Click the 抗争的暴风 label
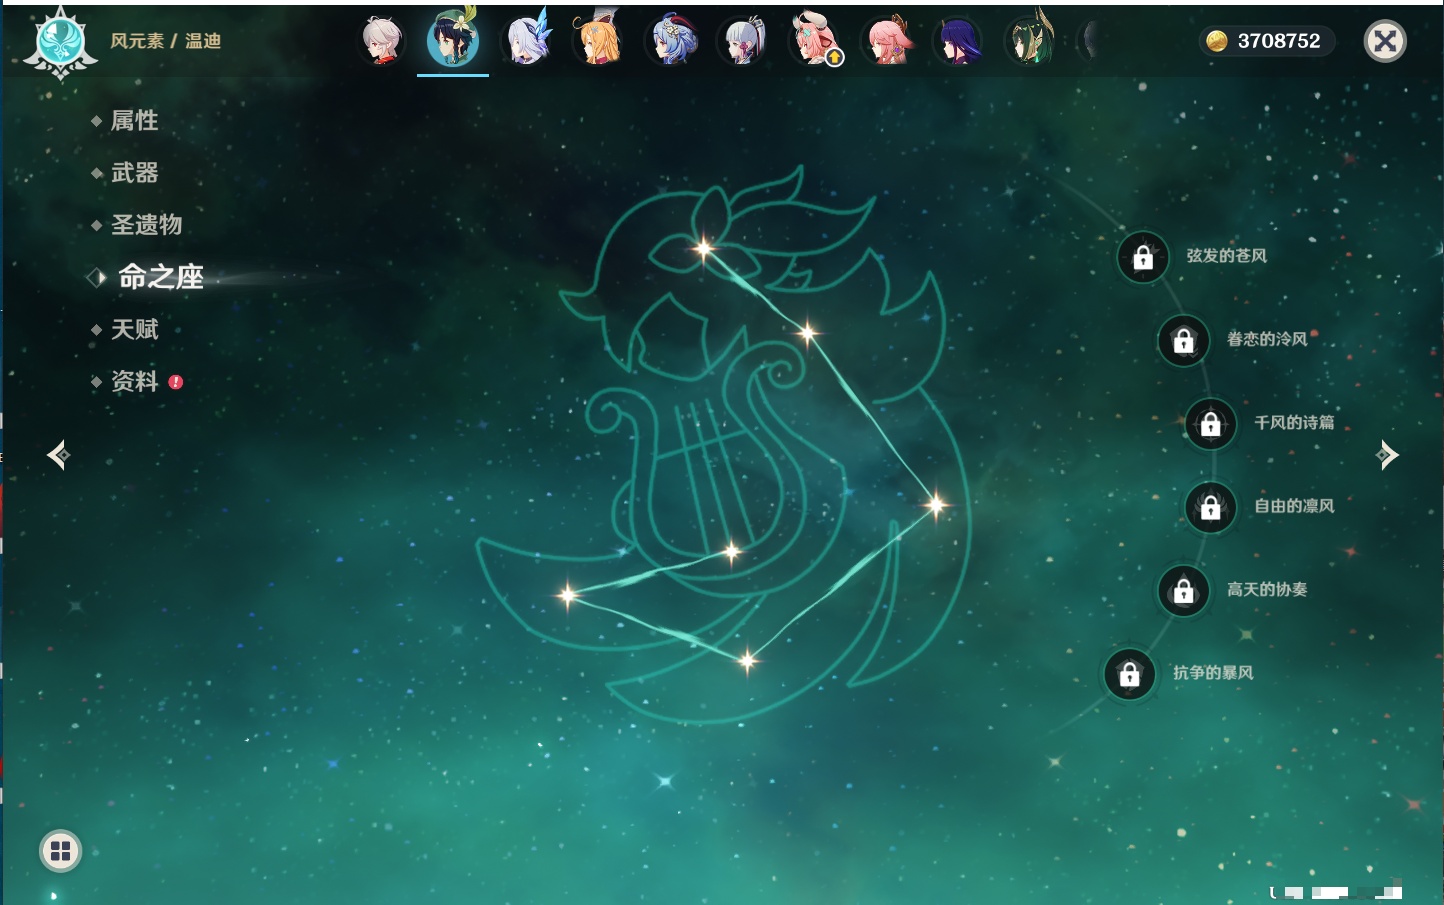 click(1213, 672)
